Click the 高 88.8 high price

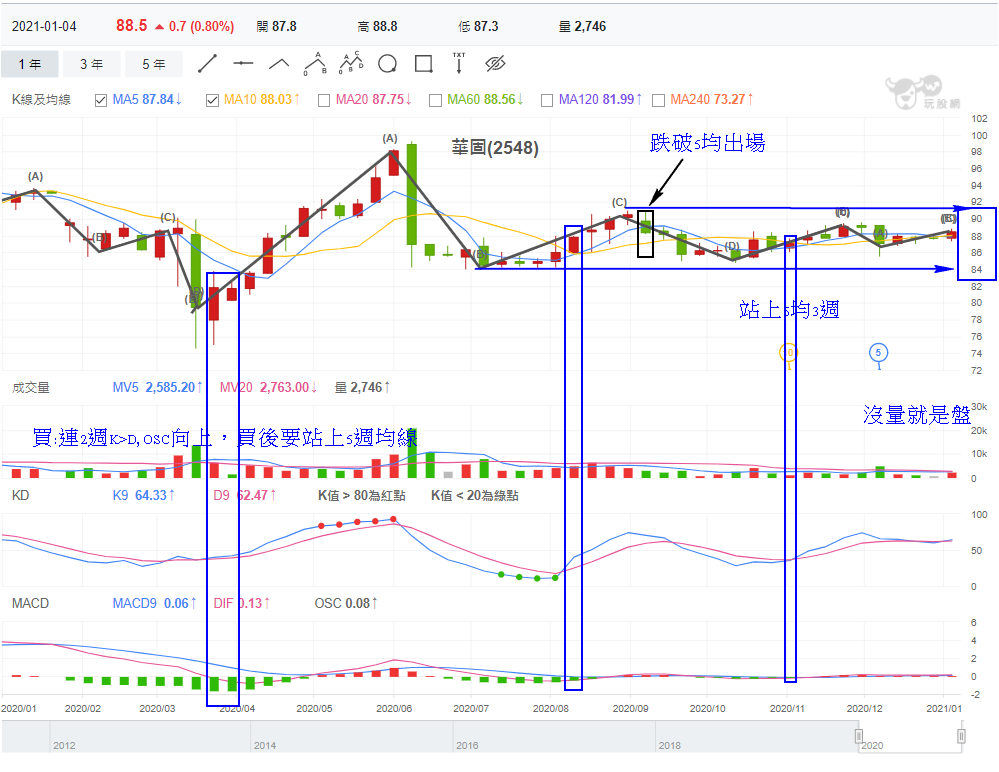click(377, 26)
